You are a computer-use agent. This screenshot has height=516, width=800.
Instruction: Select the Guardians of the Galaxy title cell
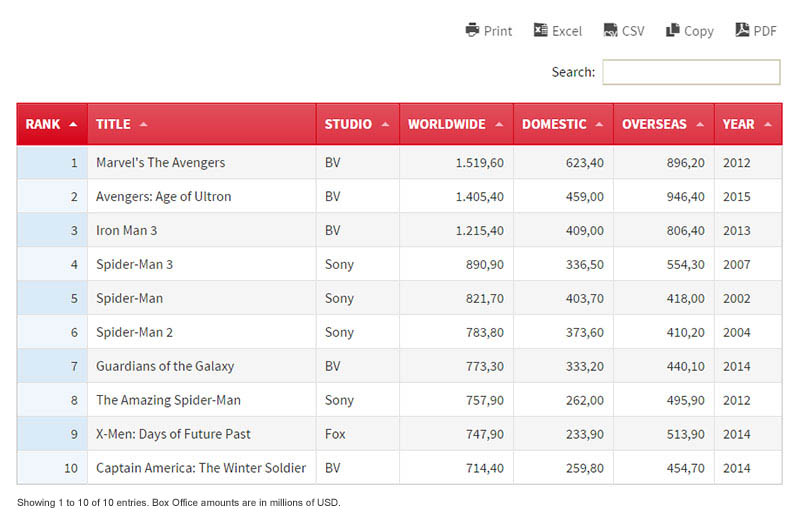165,366
